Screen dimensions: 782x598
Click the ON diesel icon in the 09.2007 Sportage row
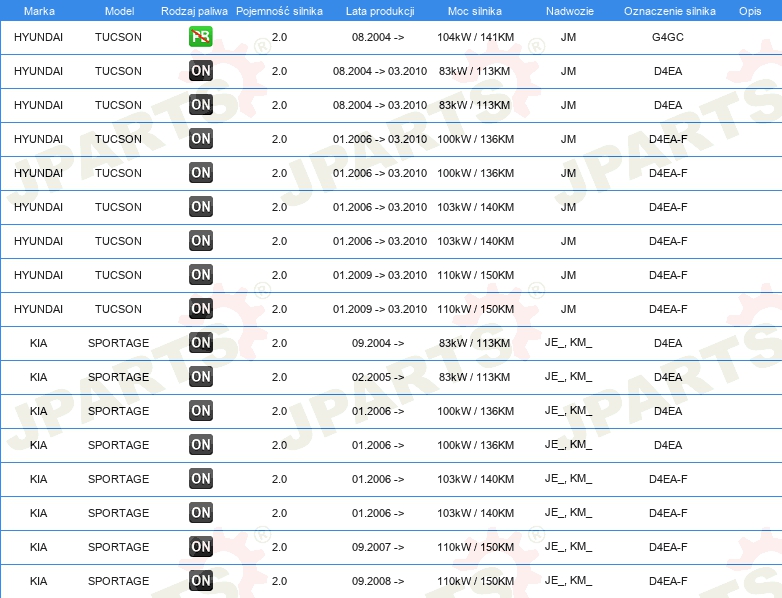click(x=200, y=547)
